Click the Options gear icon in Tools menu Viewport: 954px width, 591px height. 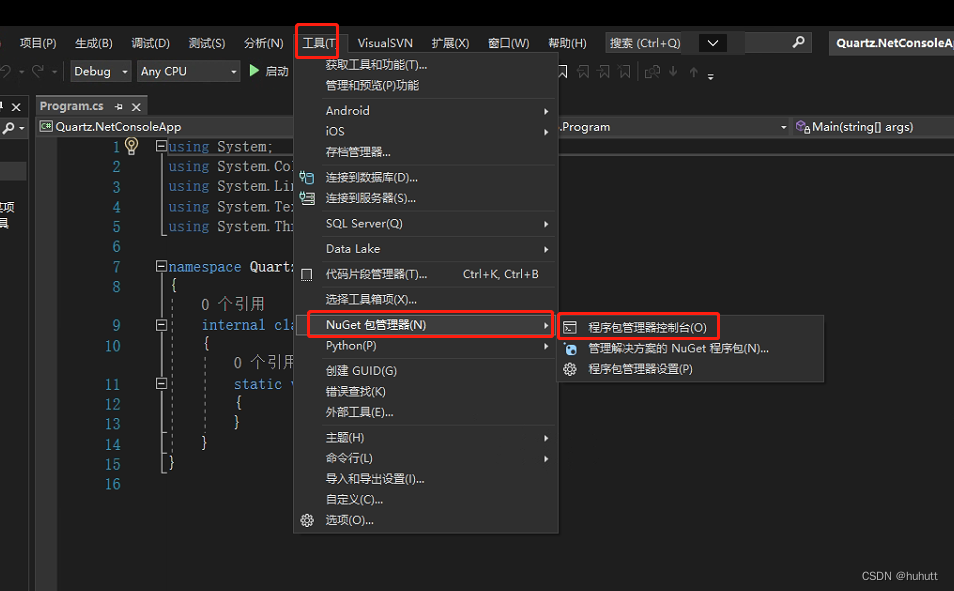(x=307, y=520)
